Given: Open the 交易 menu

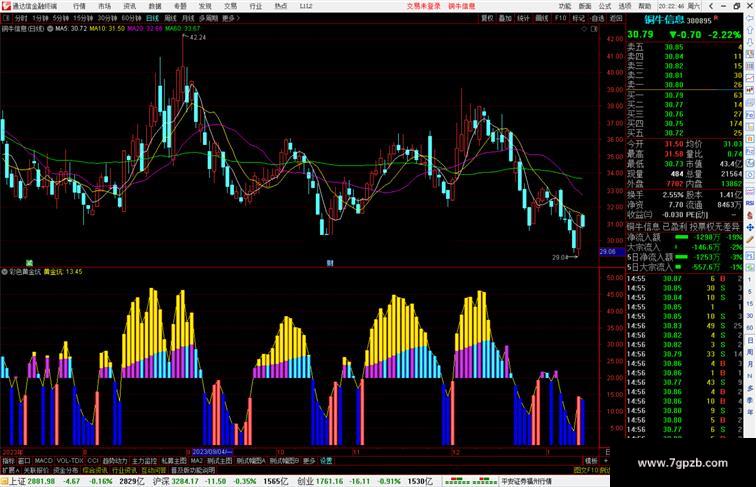Looking at the screenshot, I should click(x=230, y=6).
